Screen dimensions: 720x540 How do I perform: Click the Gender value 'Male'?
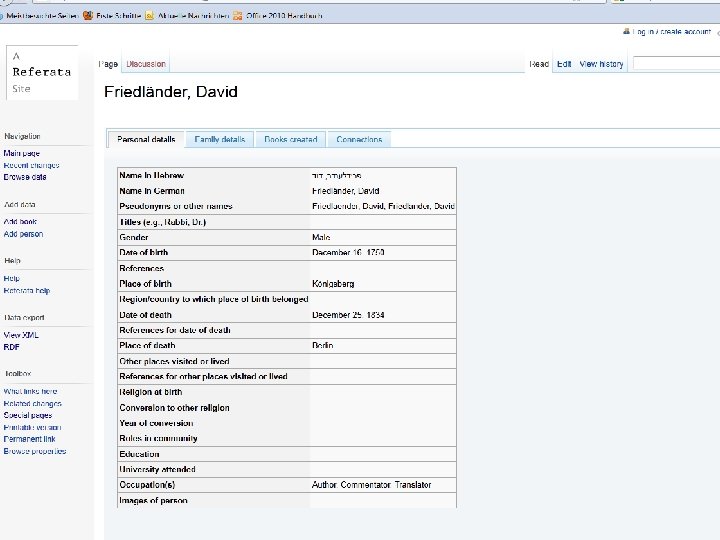(x=321, y=237)
